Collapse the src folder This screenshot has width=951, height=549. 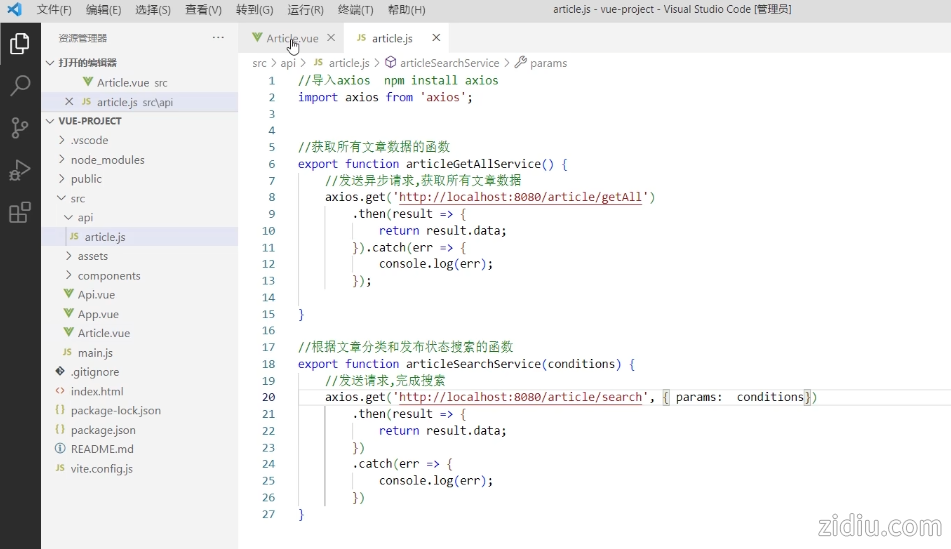(78, 198)
